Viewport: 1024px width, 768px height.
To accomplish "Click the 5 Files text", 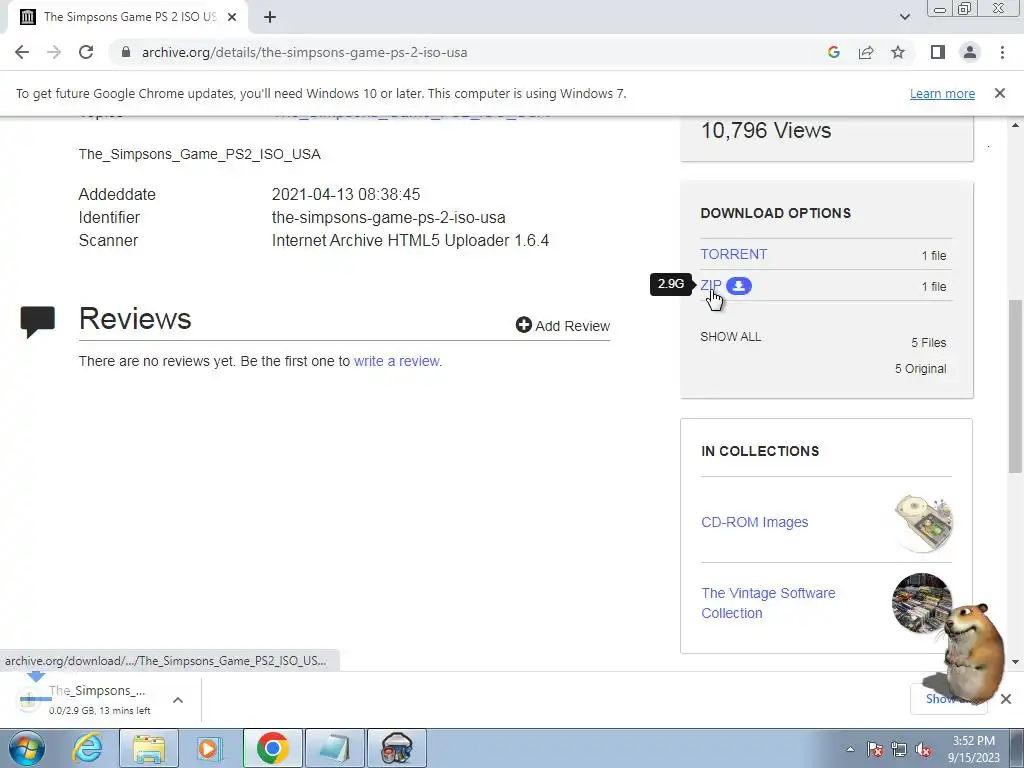I will tap(929, 343).
